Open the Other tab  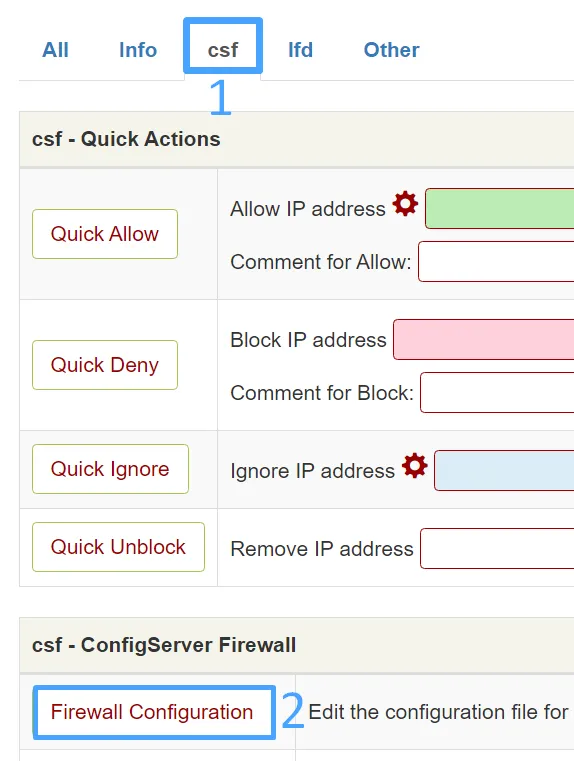(392, 50)
